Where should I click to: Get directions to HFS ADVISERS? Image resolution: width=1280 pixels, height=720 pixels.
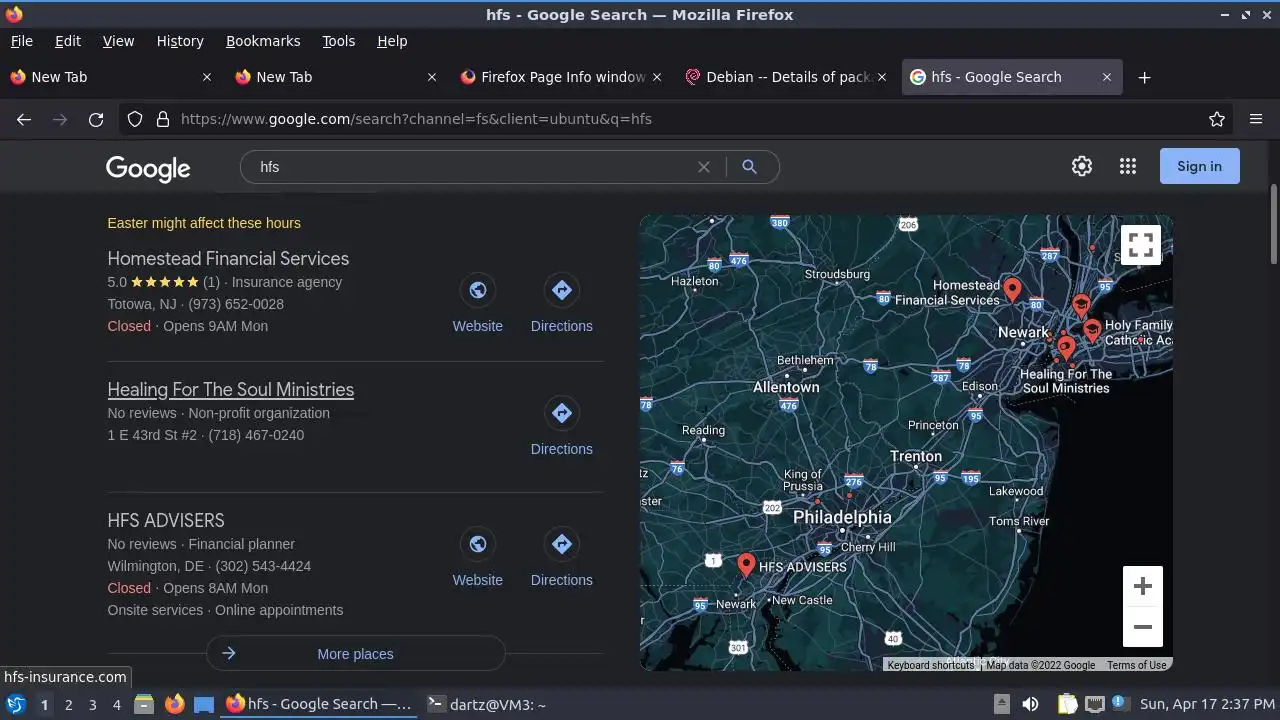(562, 544)
